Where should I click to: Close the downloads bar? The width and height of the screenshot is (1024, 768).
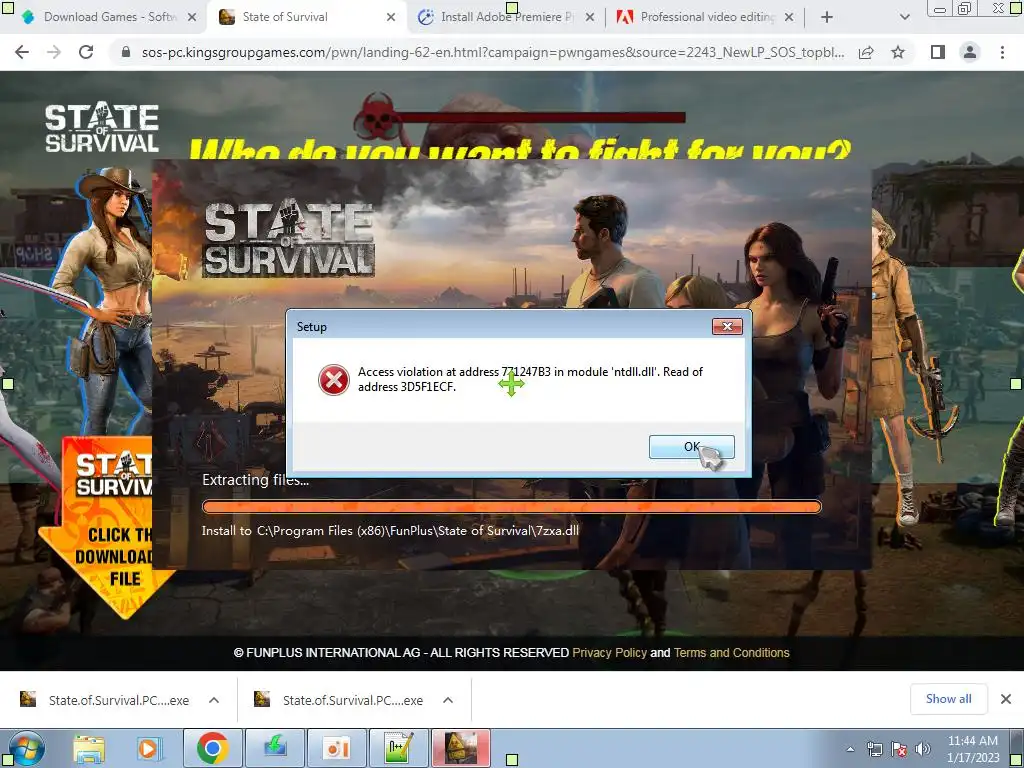[x=1006, y=699]
